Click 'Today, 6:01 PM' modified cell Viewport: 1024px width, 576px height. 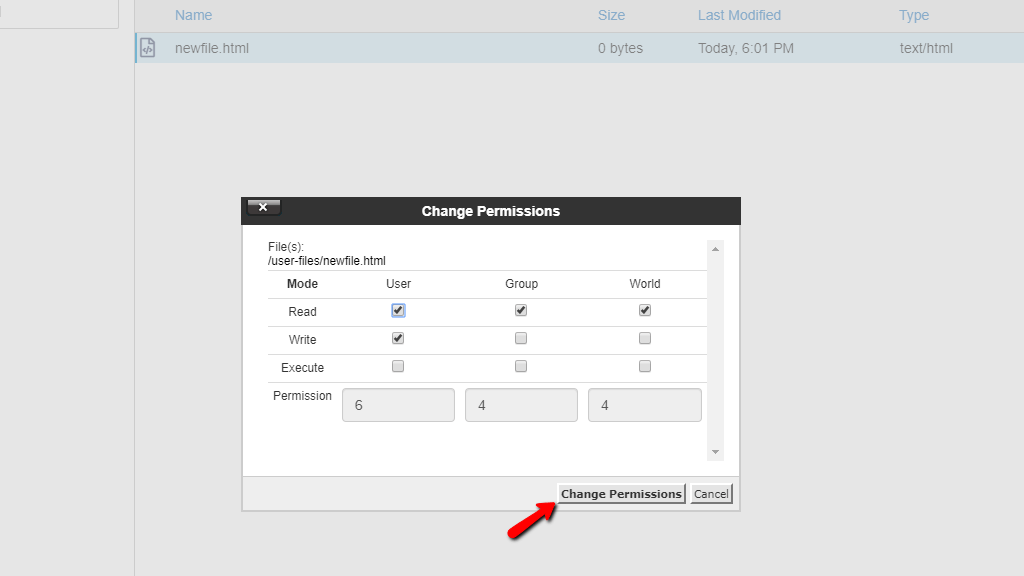tap(746, 48)
